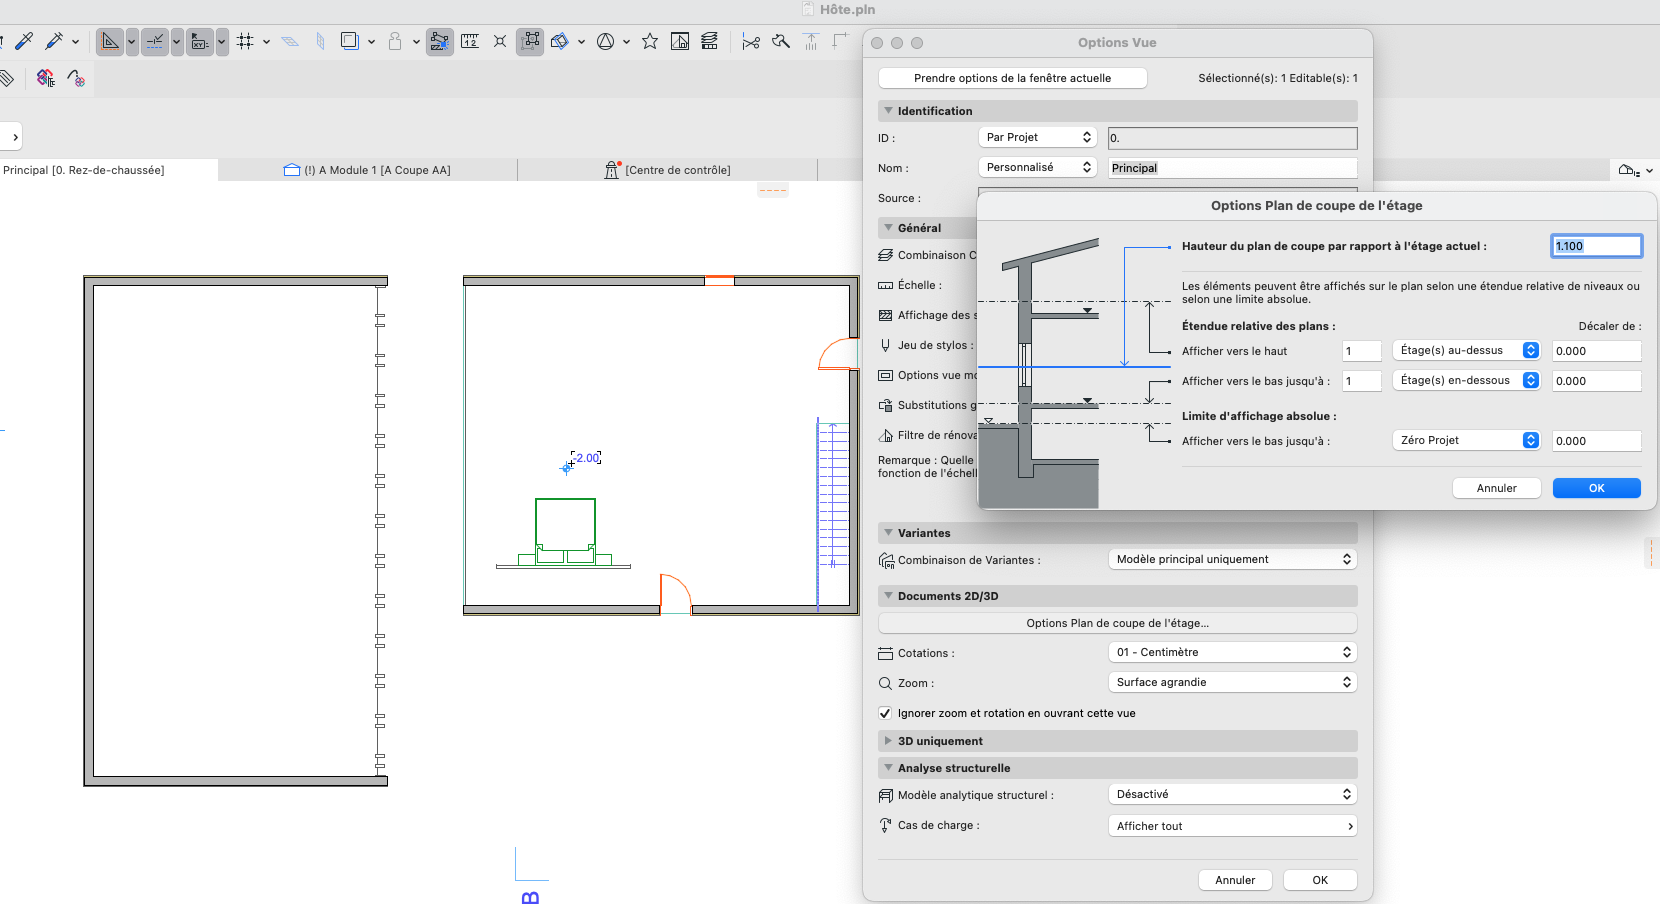
Task: Open the Cotations '01 - Centimètre' dropdown
Action: click(x=1232, y=652)
